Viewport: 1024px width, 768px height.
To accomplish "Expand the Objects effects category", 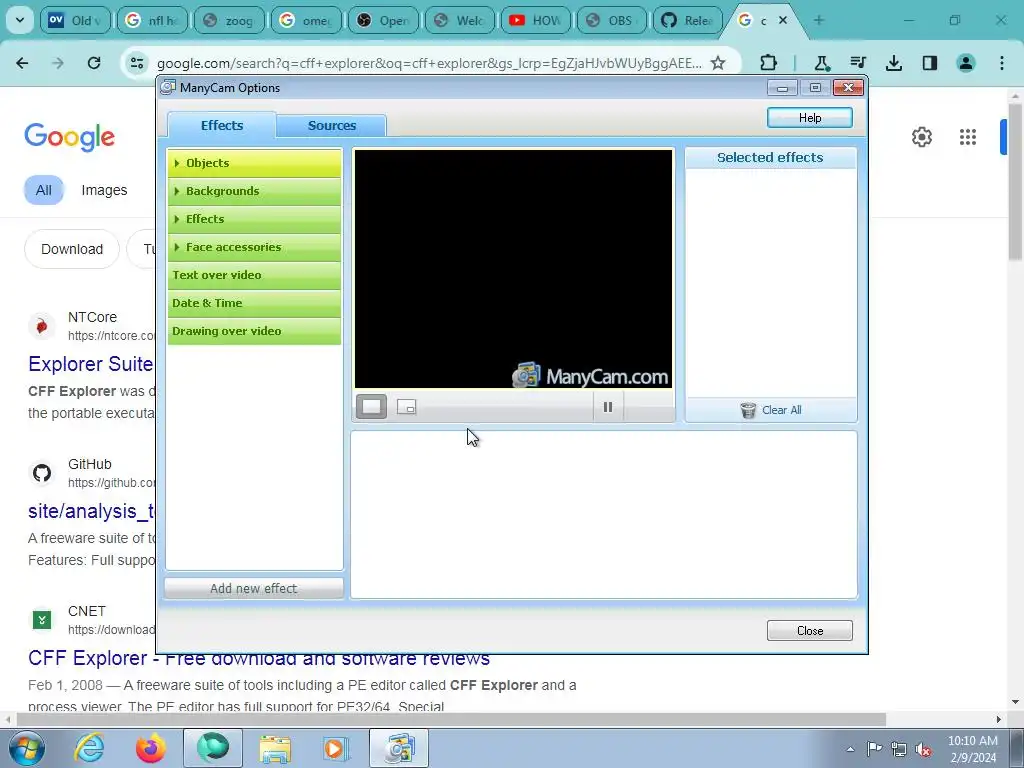I will click(254, 163).
